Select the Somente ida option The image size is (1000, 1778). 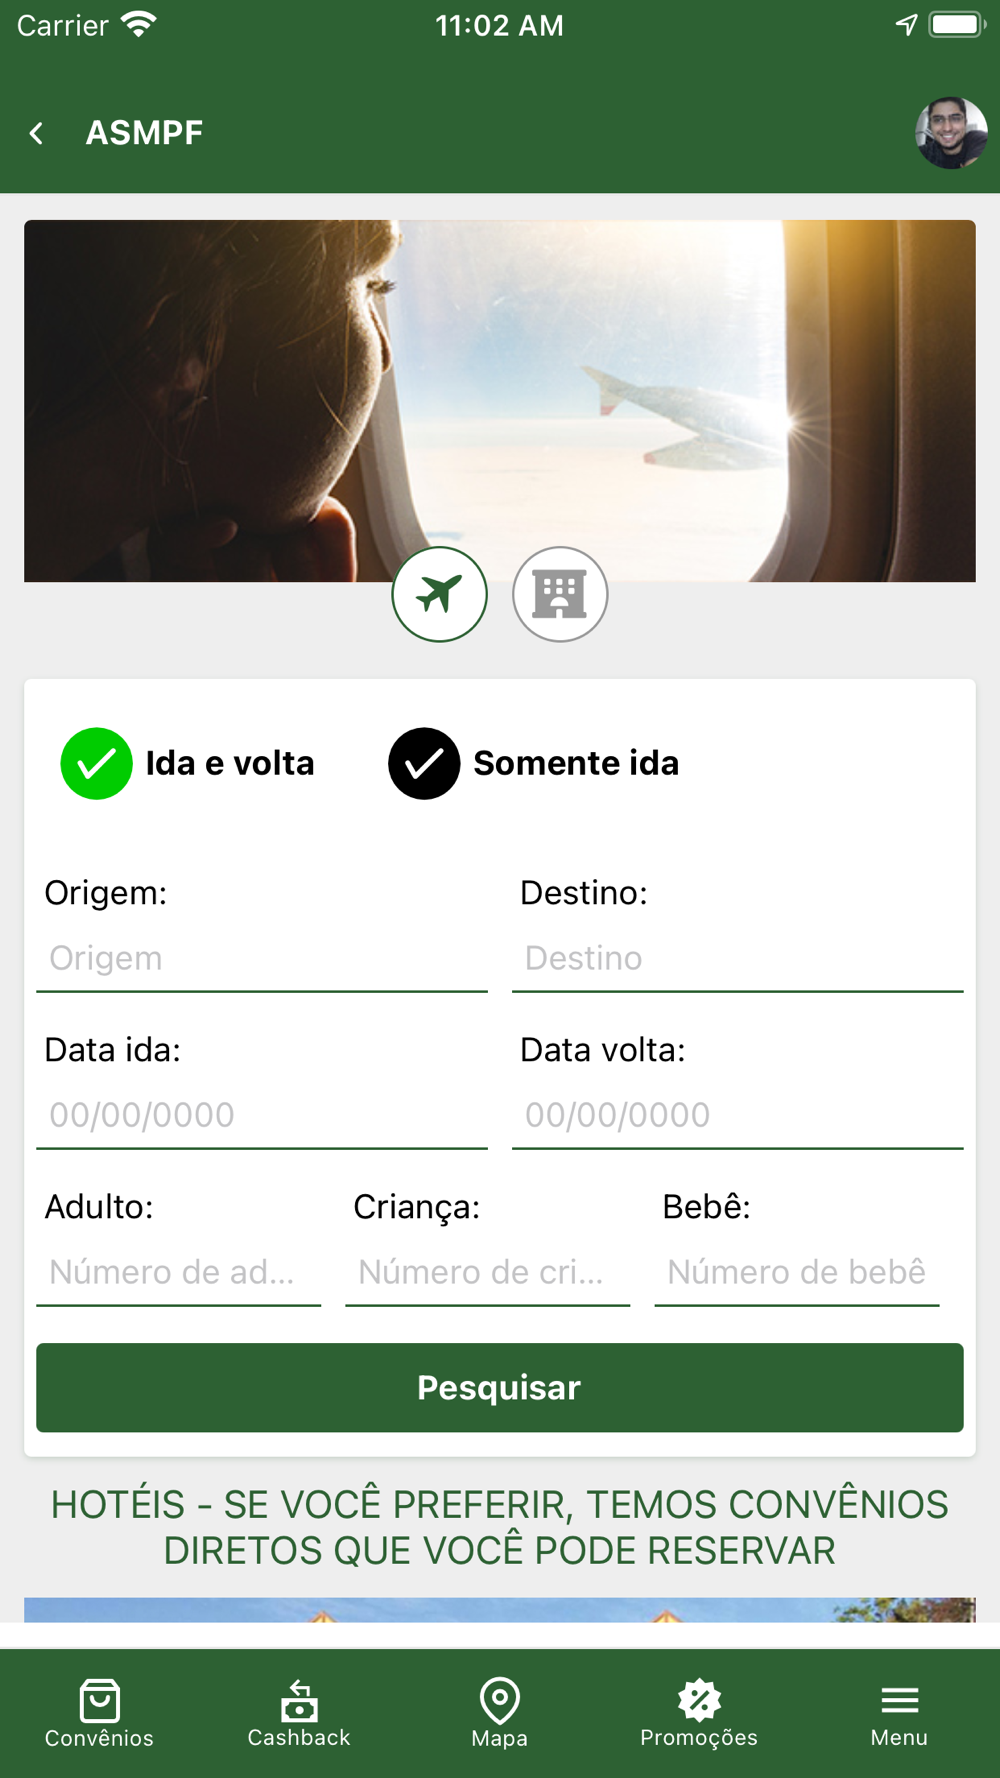(x=534, y=763)
